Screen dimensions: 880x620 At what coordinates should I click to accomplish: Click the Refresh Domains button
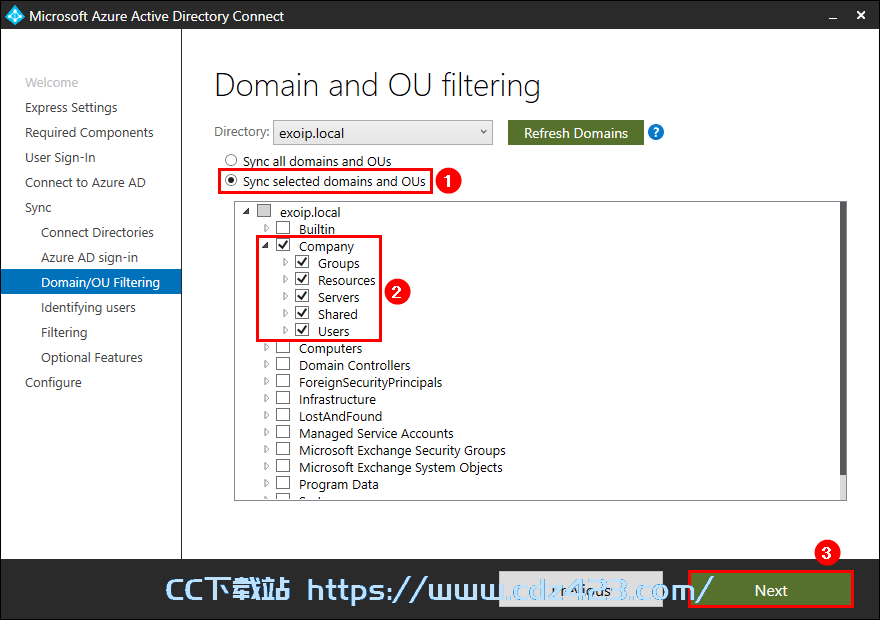(x=576, y=132)
